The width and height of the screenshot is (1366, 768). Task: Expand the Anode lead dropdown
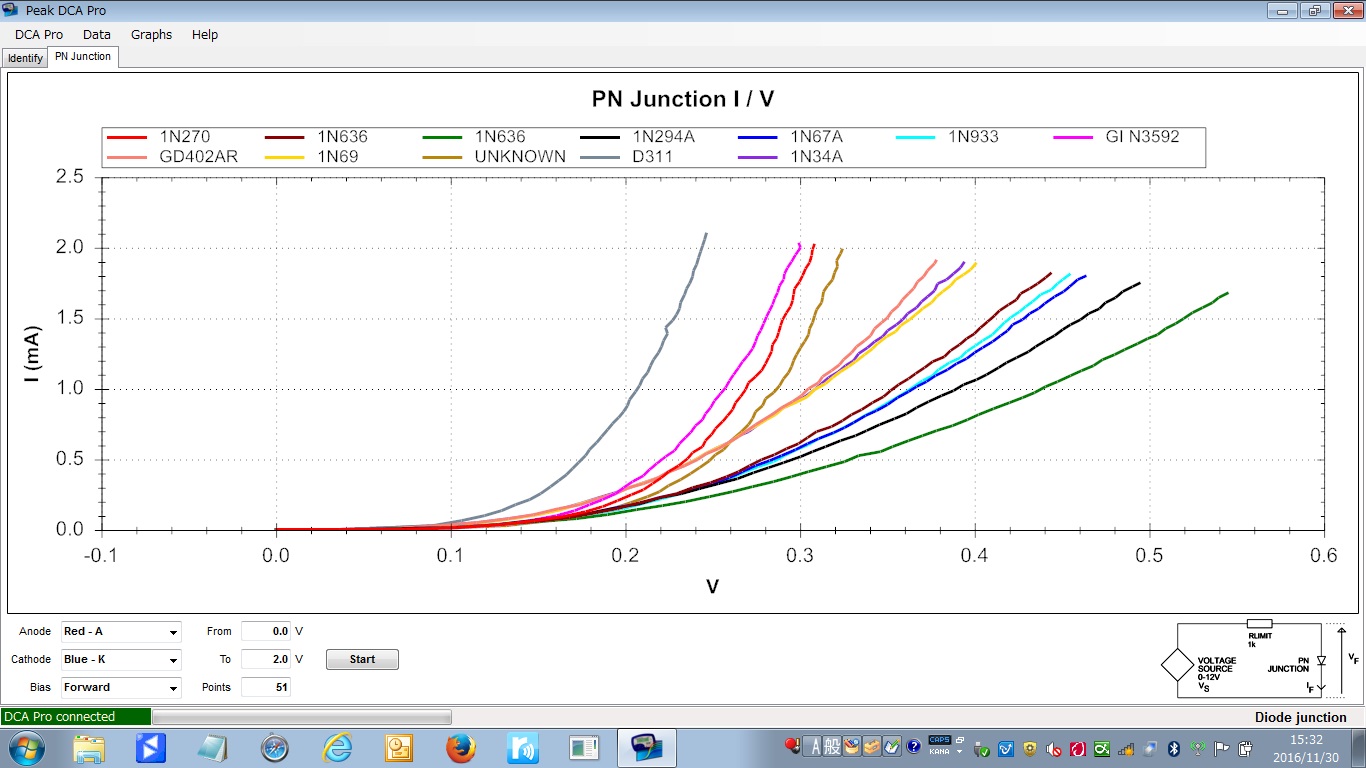173,632
